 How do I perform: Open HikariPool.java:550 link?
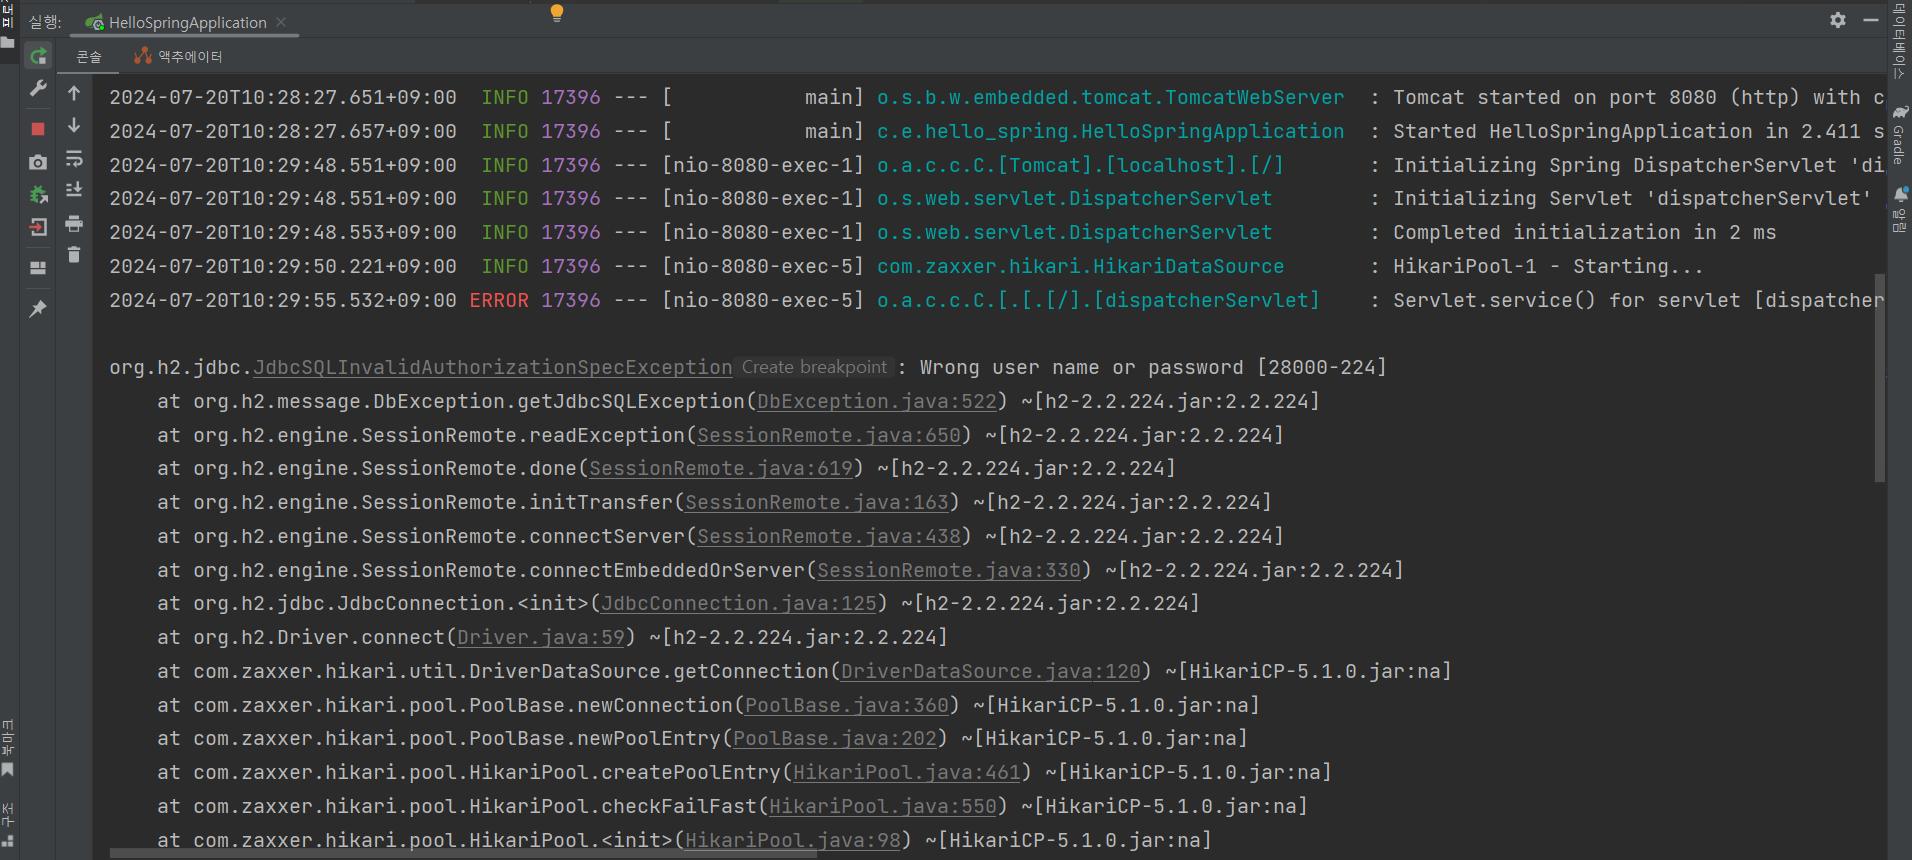coord(883,807)
